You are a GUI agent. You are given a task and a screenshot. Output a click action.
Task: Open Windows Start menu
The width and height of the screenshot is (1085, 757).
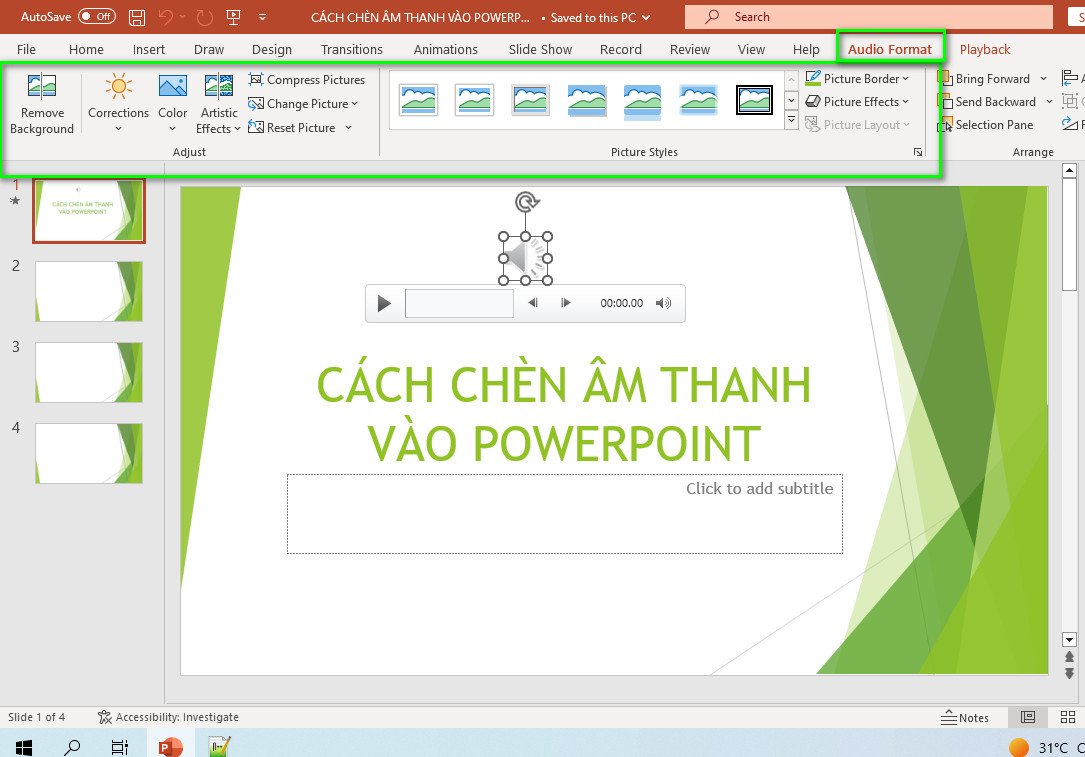pyautogui.click(x=24, y=747)
